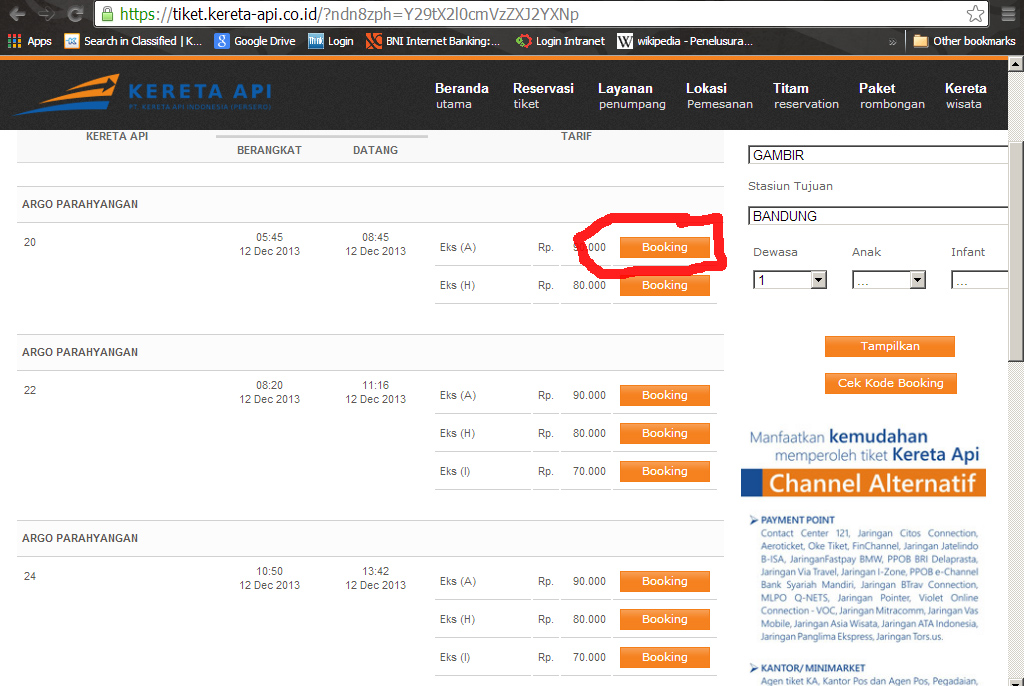The width and height of the screenshot is (1024, 686).
Task: Book Eks (H) on train 24
Action: point(664,619)
